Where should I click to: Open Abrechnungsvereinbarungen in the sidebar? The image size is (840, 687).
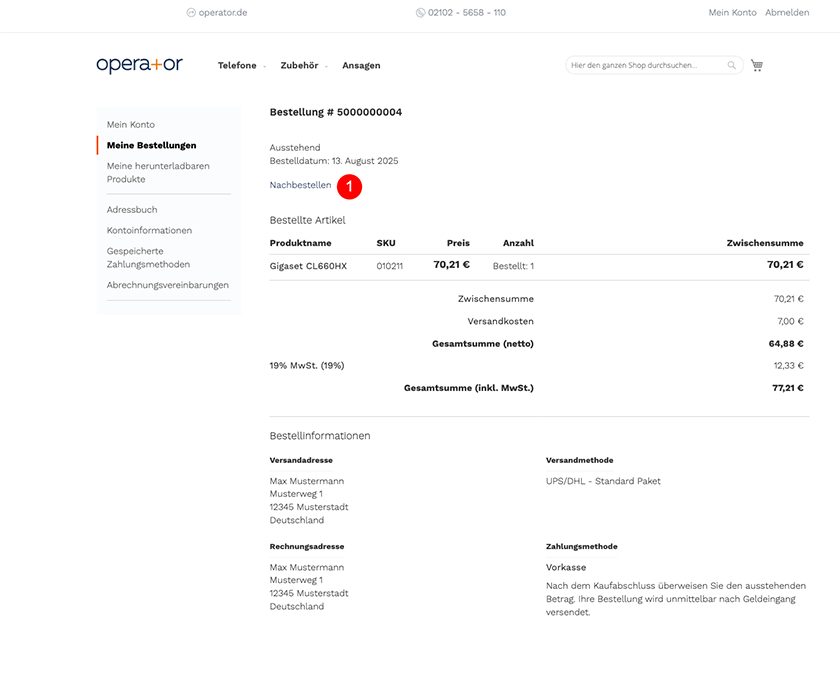pos(168,285)
